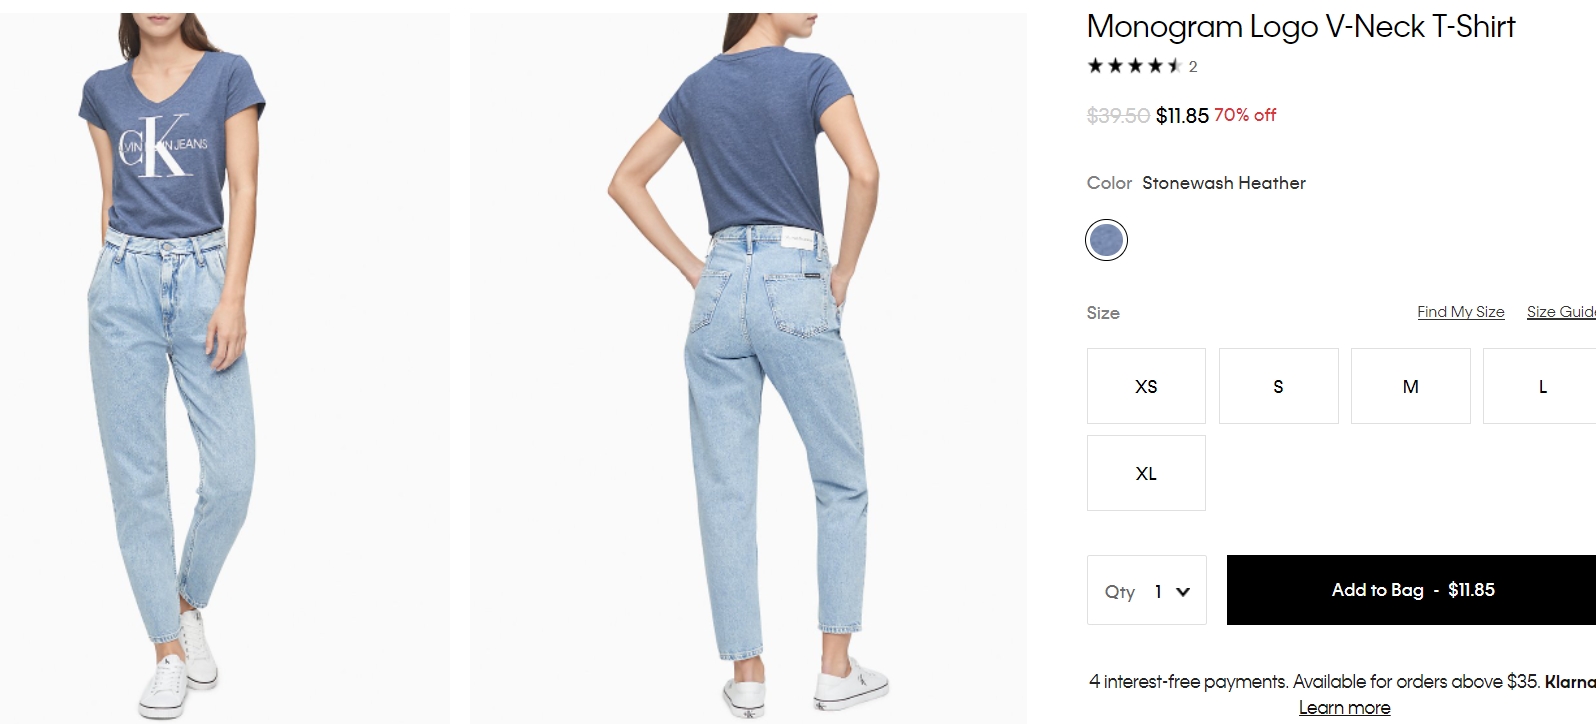Screen dimensions: 1596x724
Task: Click Klarna Learn more link
Action: (x=1344, y=707)
